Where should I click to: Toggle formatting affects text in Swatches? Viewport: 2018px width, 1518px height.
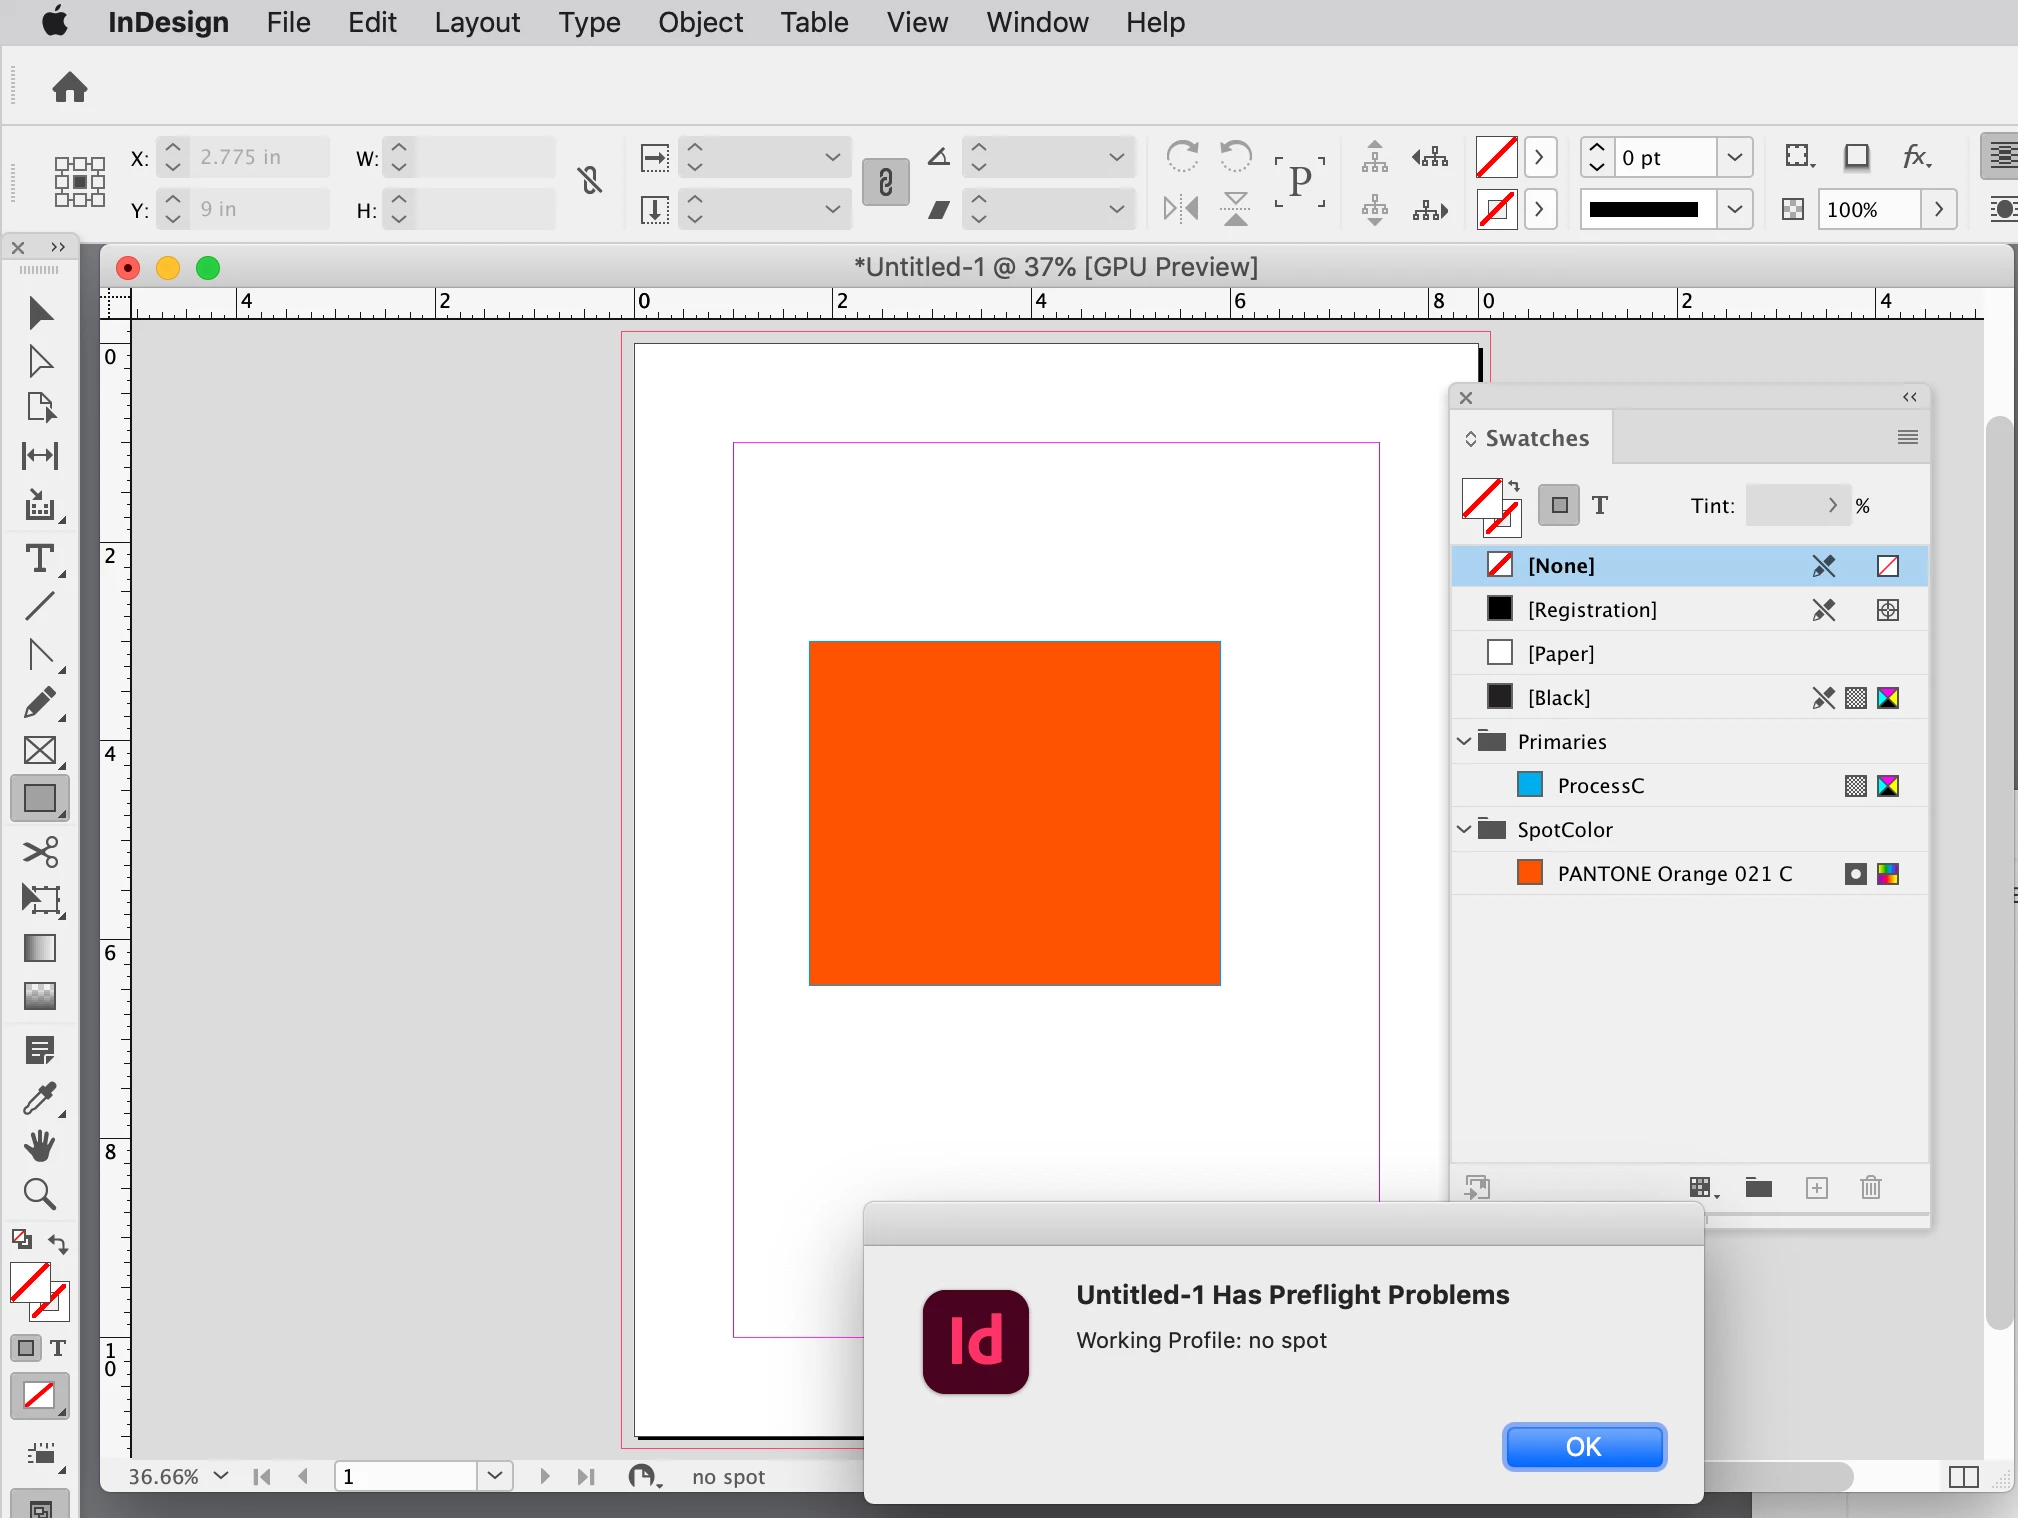coord(1600,506)
